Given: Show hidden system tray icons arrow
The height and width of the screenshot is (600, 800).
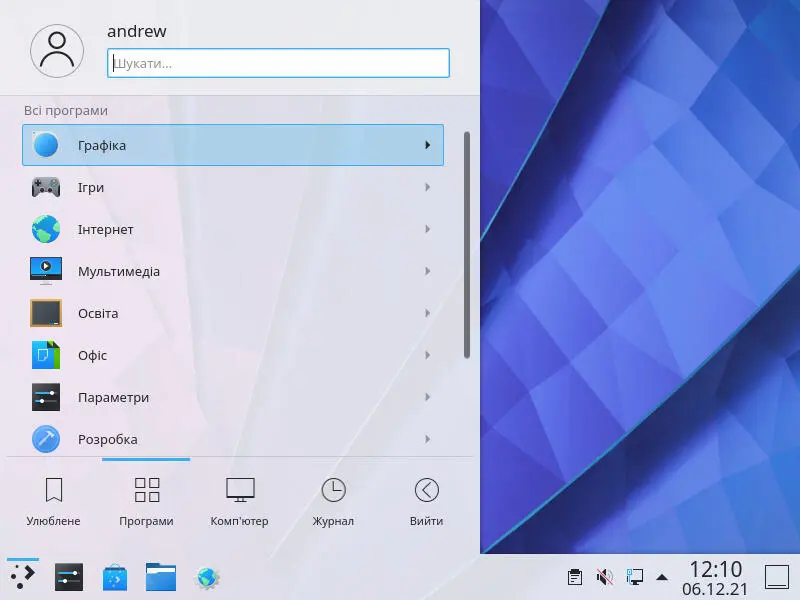Looking at the screenshot, I should click(x=662, y=578).
